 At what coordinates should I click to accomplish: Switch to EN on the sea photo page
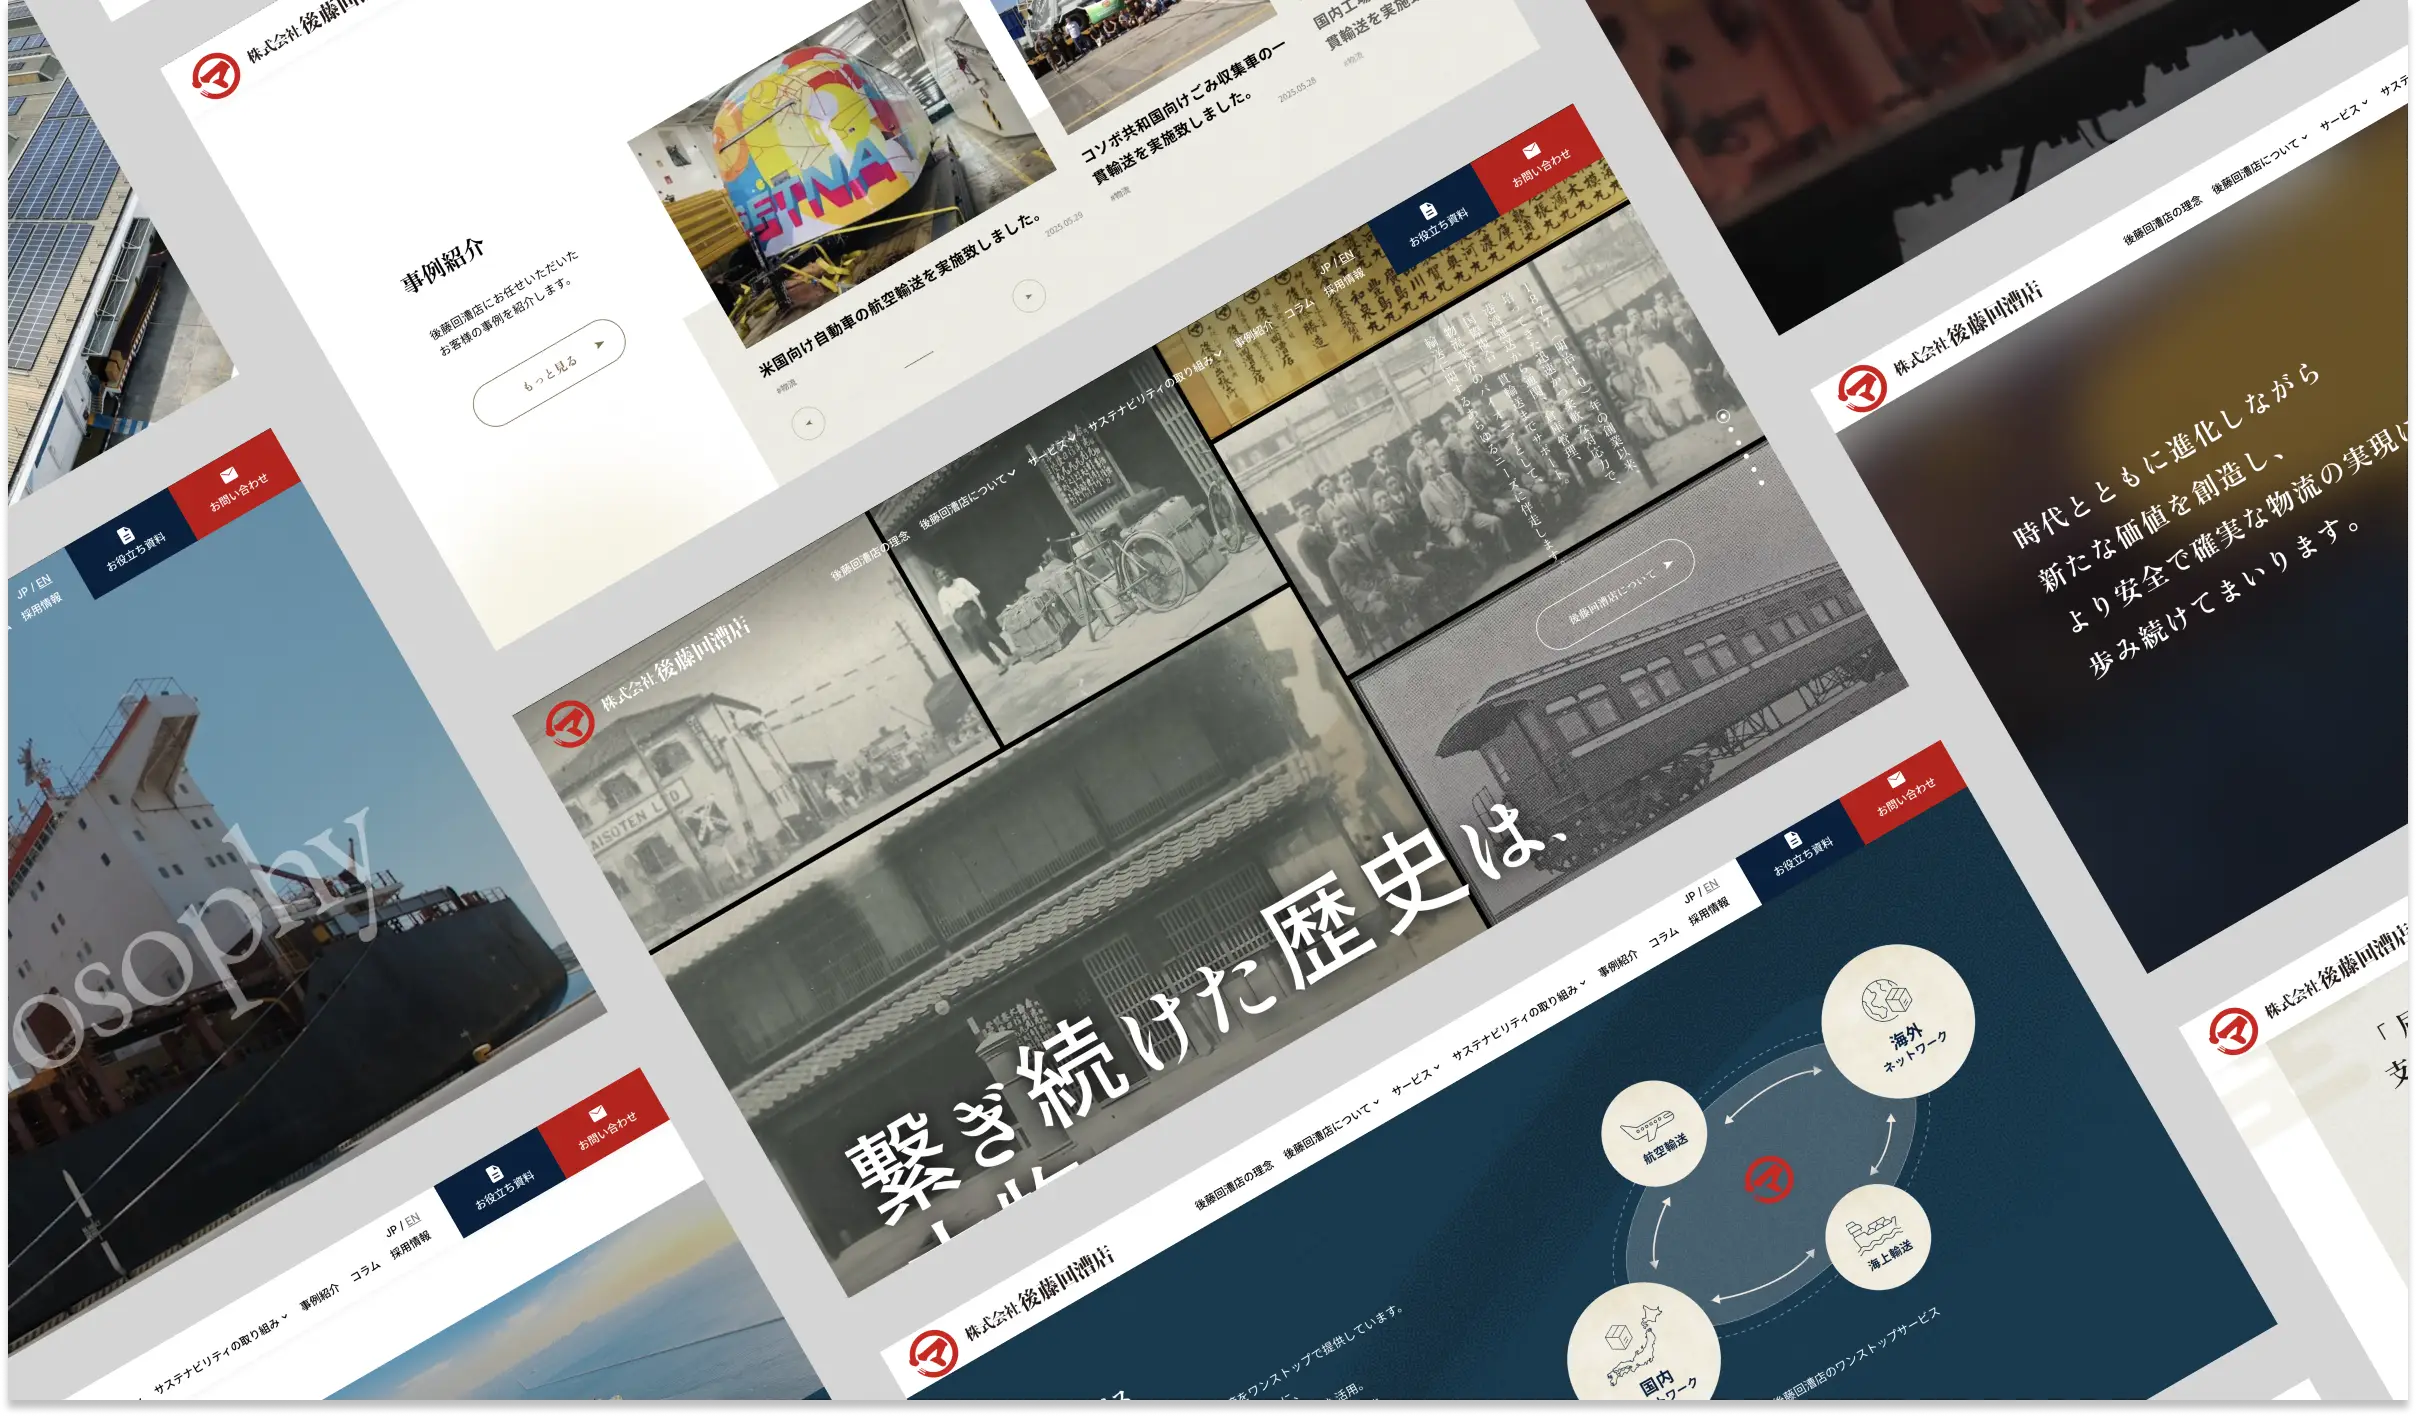(x=412, y=1220)
